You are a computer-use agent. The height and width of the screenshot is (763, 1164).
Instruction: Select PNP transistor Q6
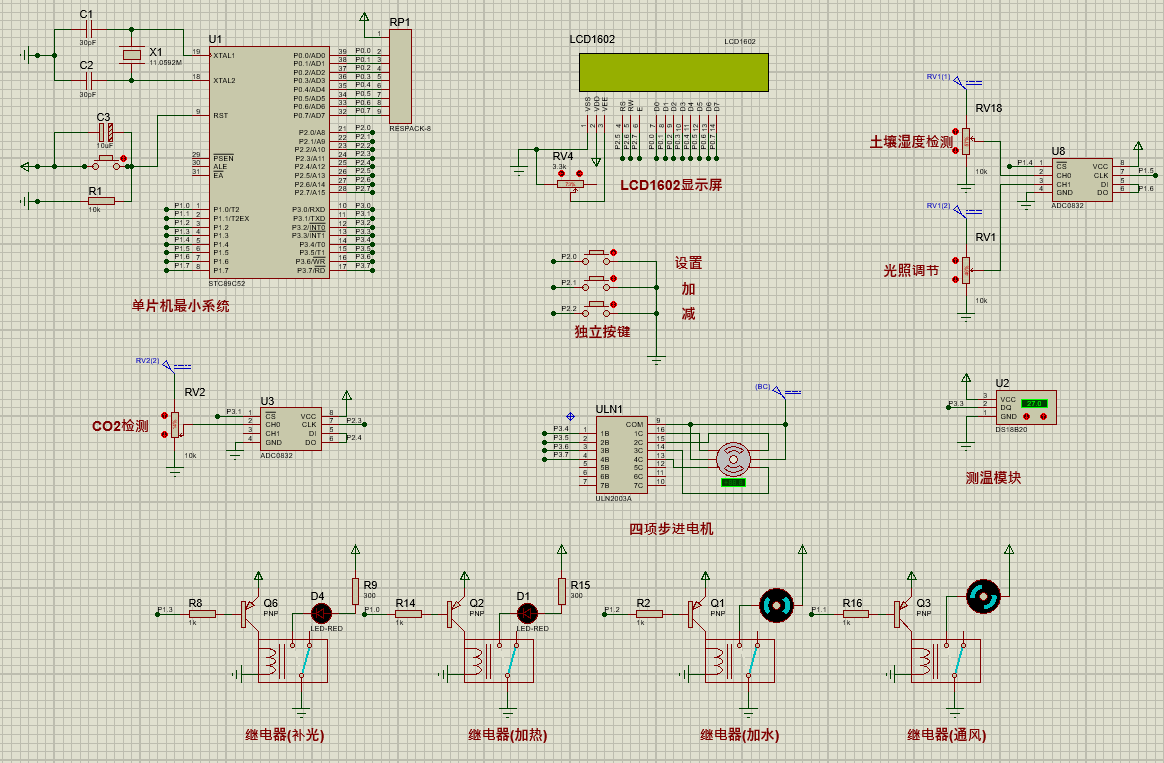coord(250,613)
